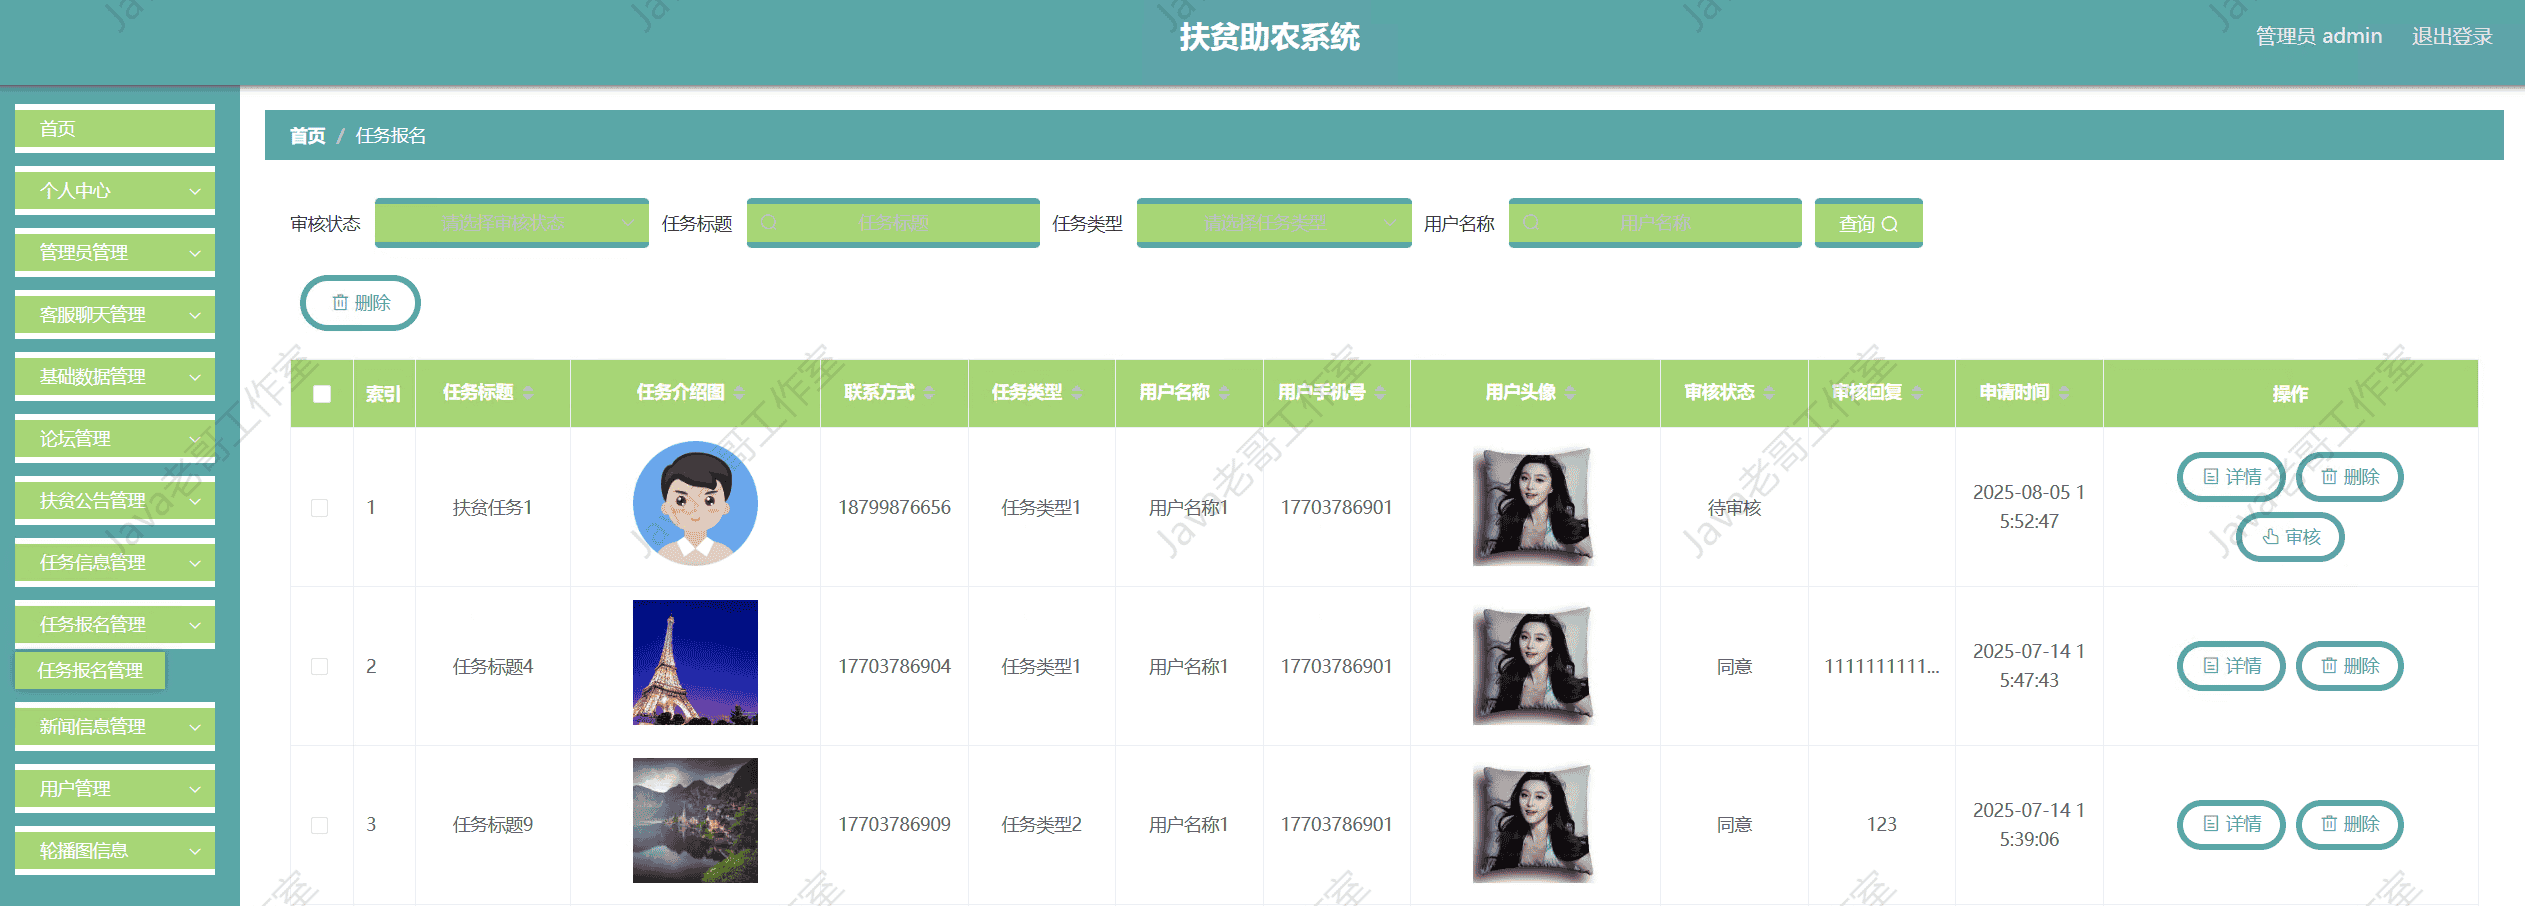2525x906 pixels.
Task: Delete the 任务标题9 row
Action: 2349,824
